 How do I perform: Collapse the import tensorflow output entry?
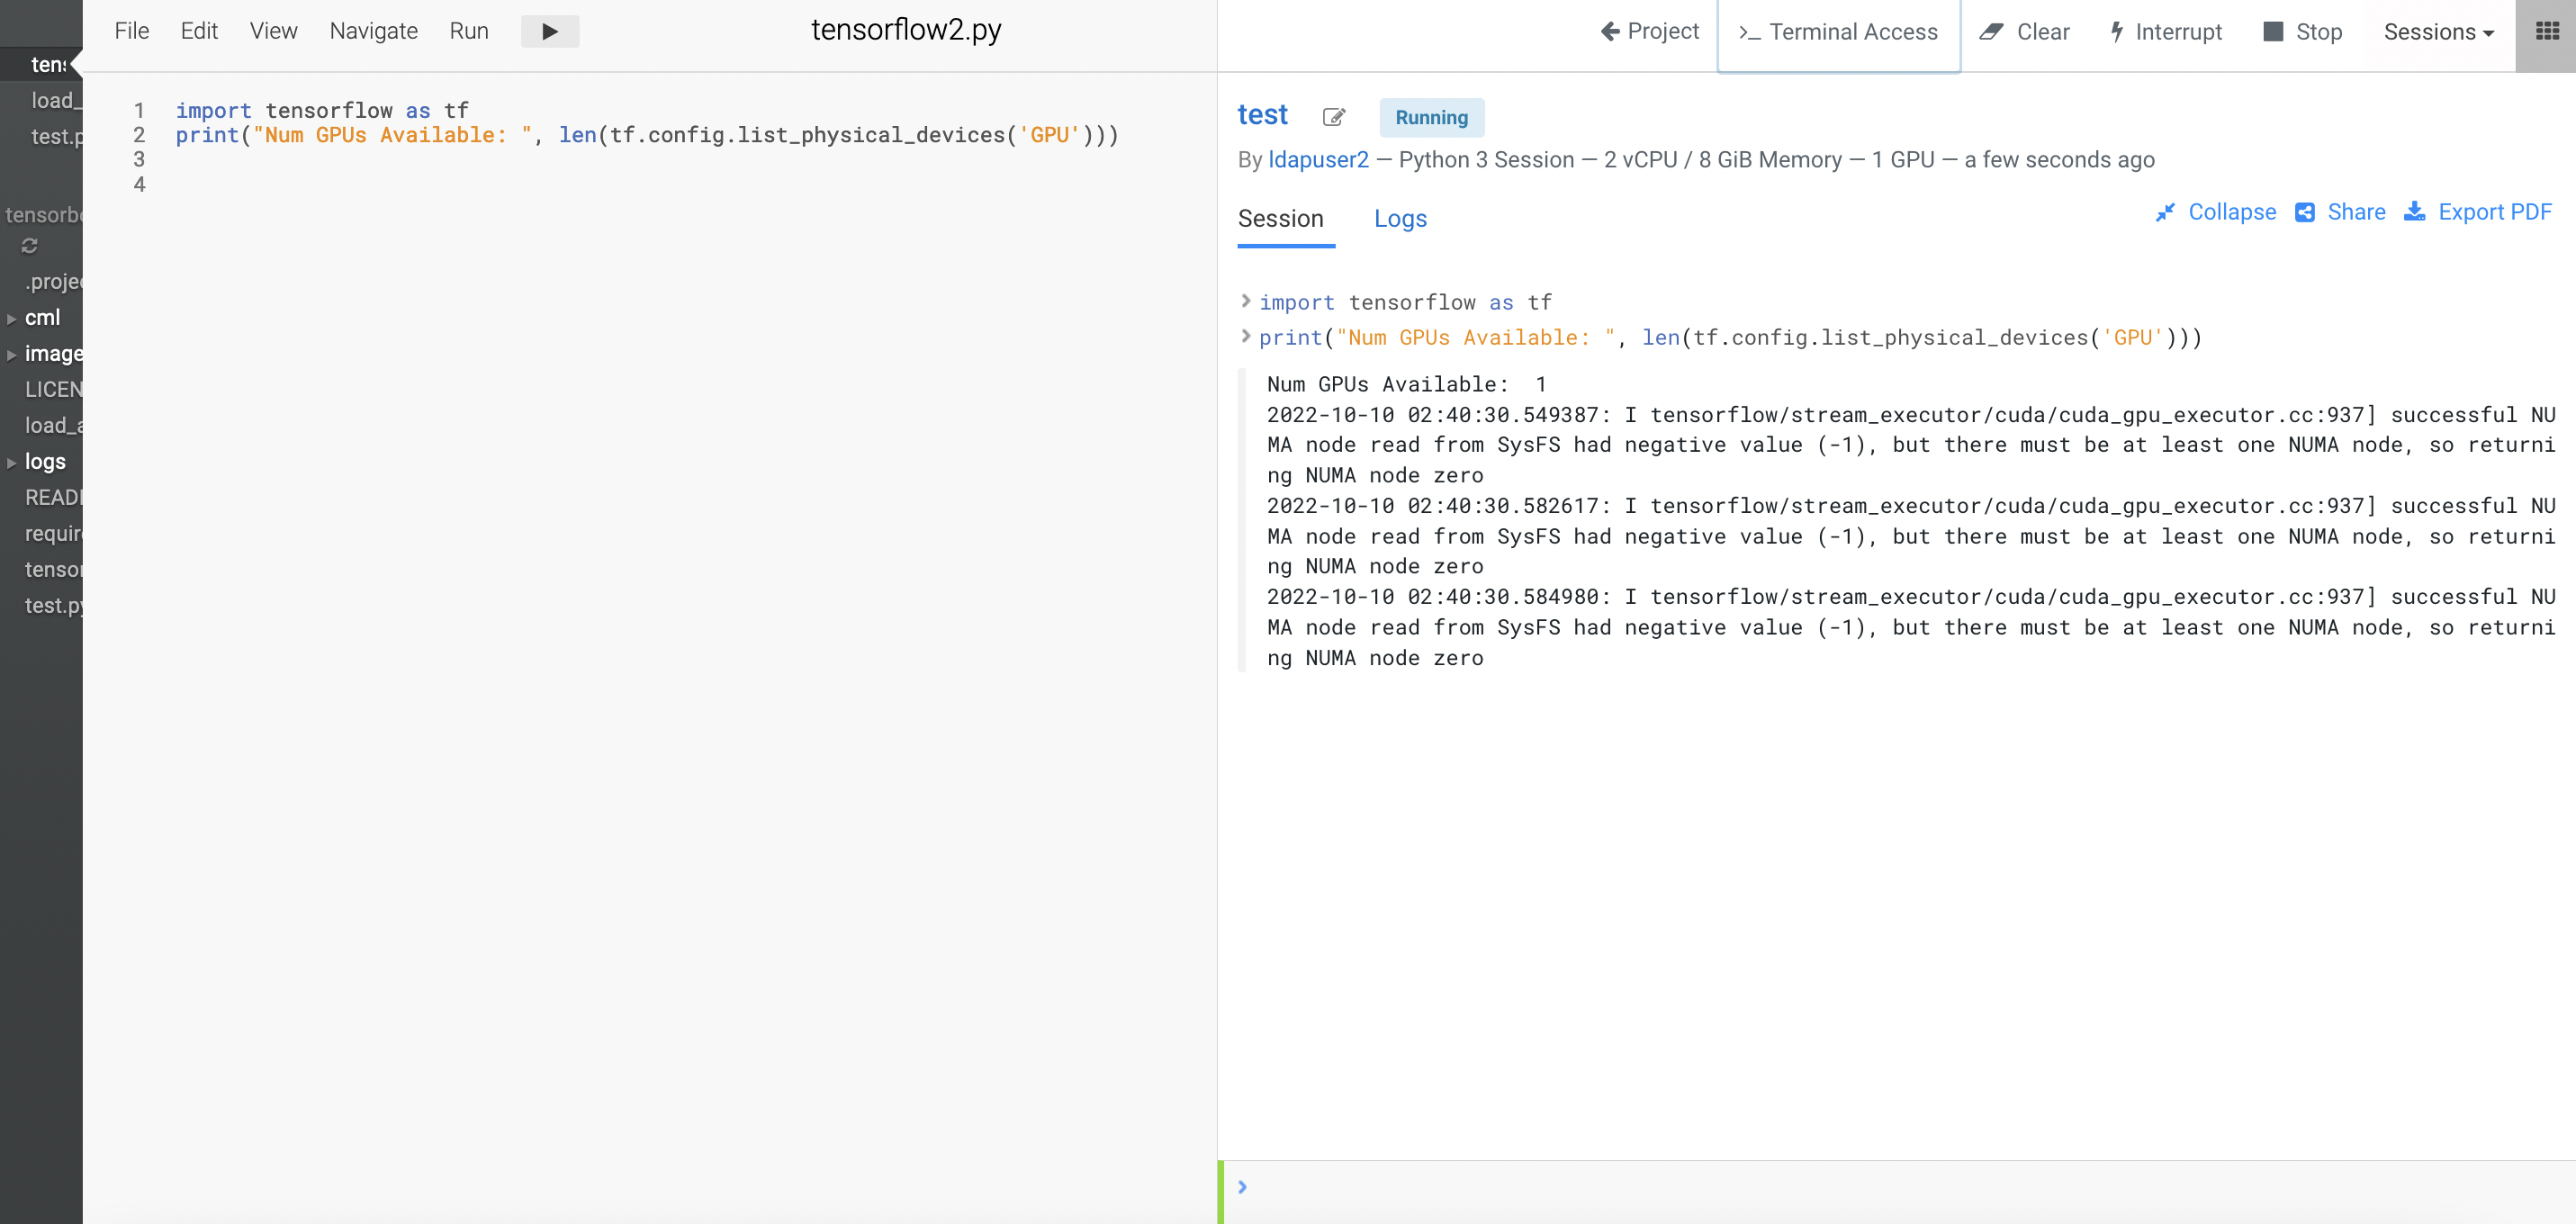tap(1245, 301)
